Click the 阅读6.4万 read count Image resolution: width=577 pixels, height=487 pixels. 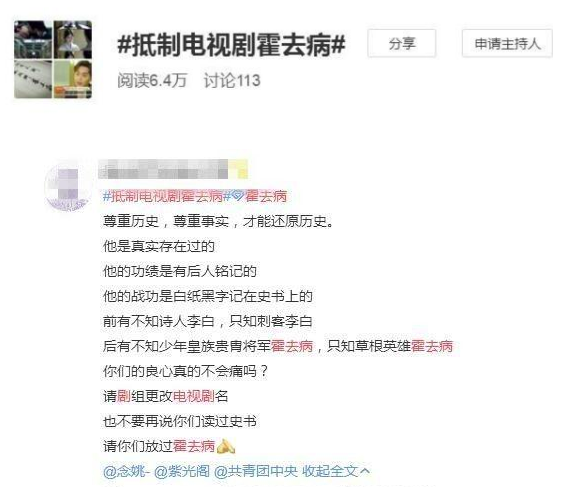(152, 80)
